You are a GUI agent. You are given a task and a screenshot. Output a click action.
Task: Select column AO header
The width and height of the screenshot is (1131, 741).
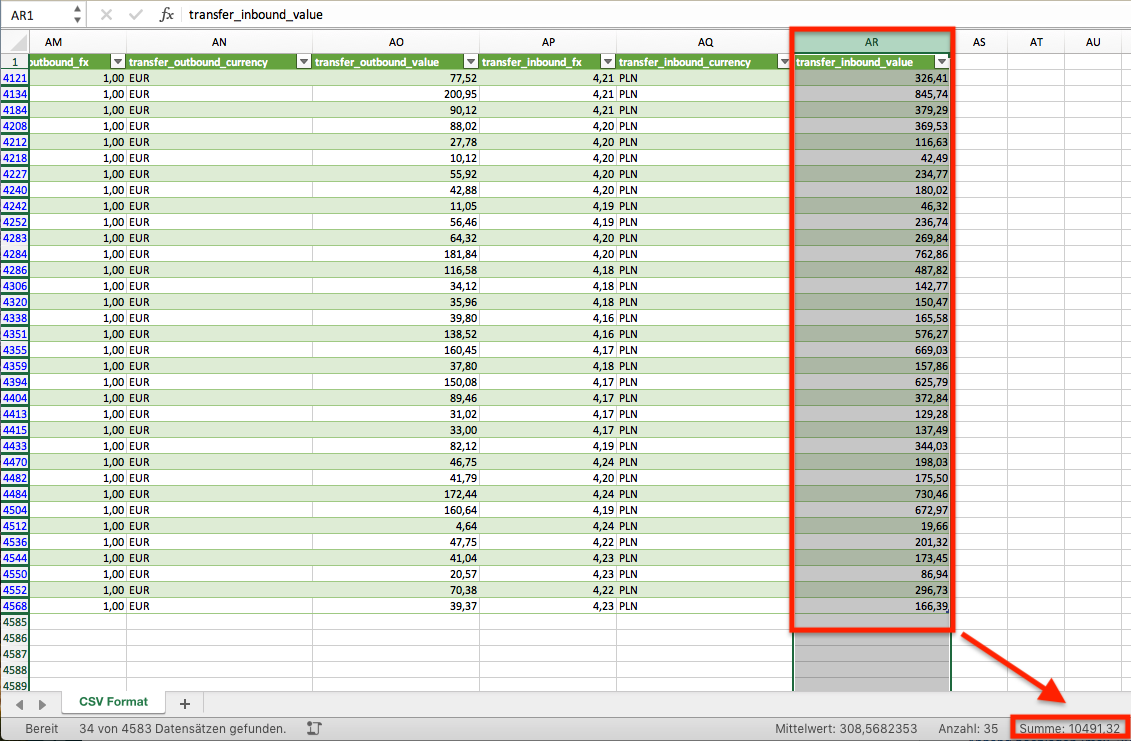[x=396, y=42]
